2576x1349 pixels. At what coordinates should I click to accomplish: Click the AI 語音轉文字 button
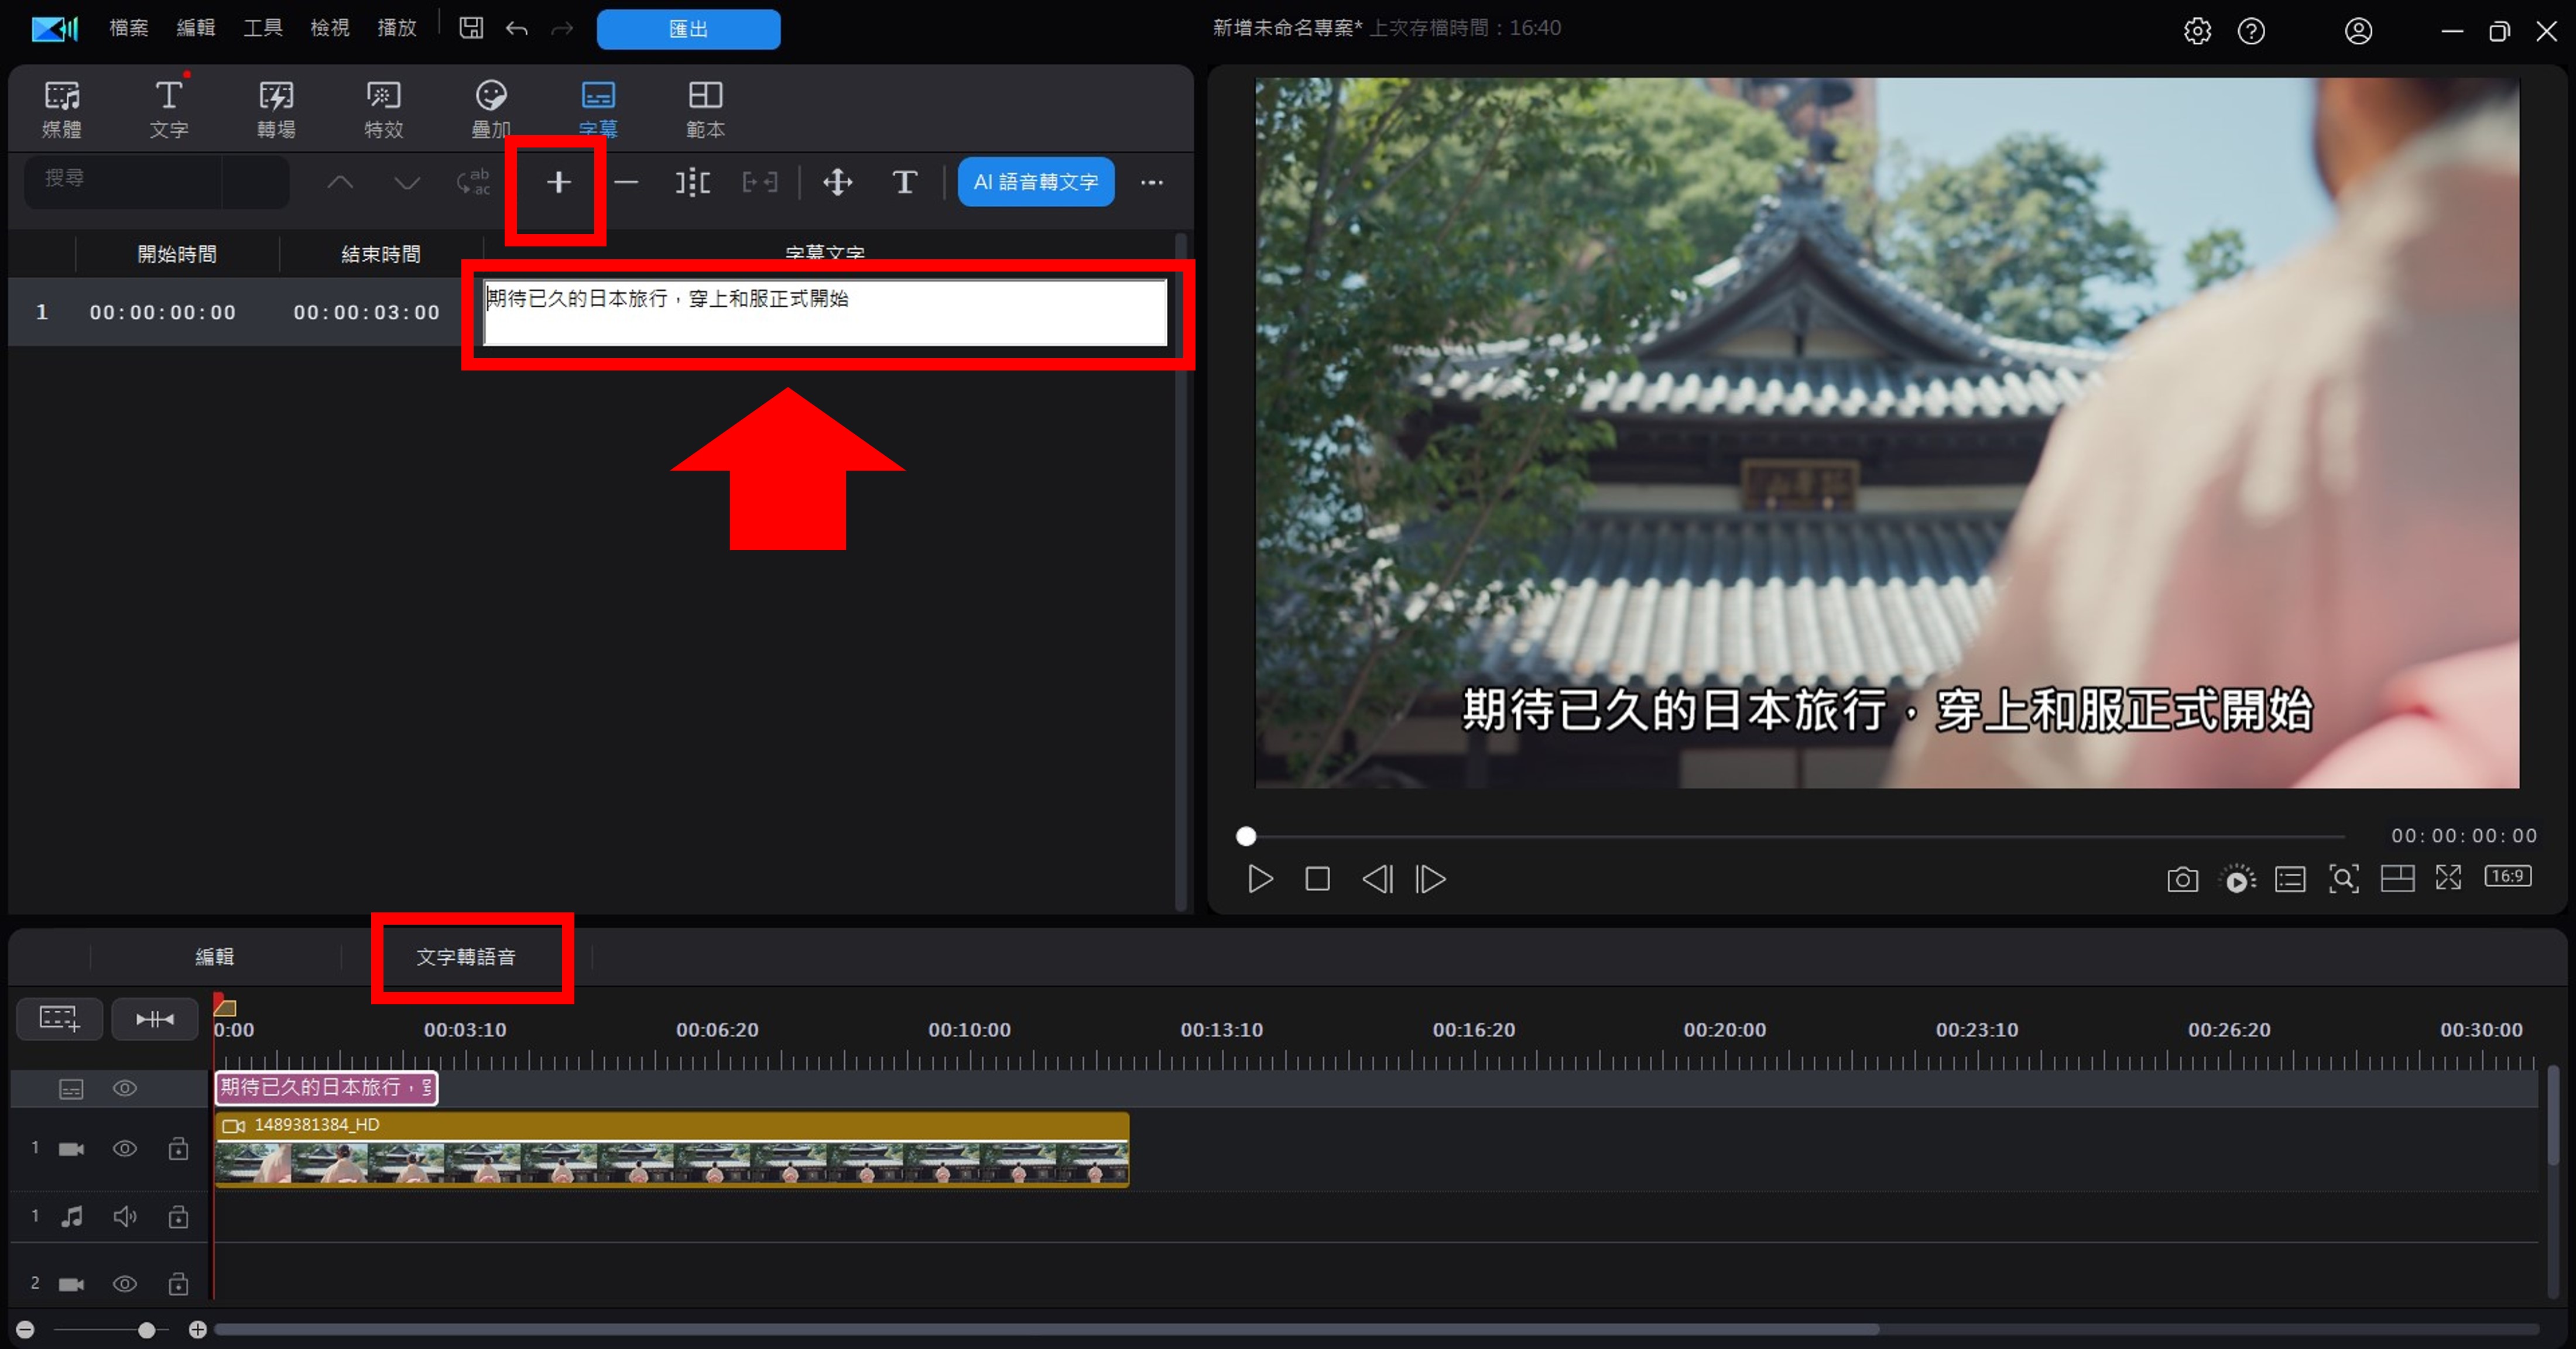(x=1036, y=182)
